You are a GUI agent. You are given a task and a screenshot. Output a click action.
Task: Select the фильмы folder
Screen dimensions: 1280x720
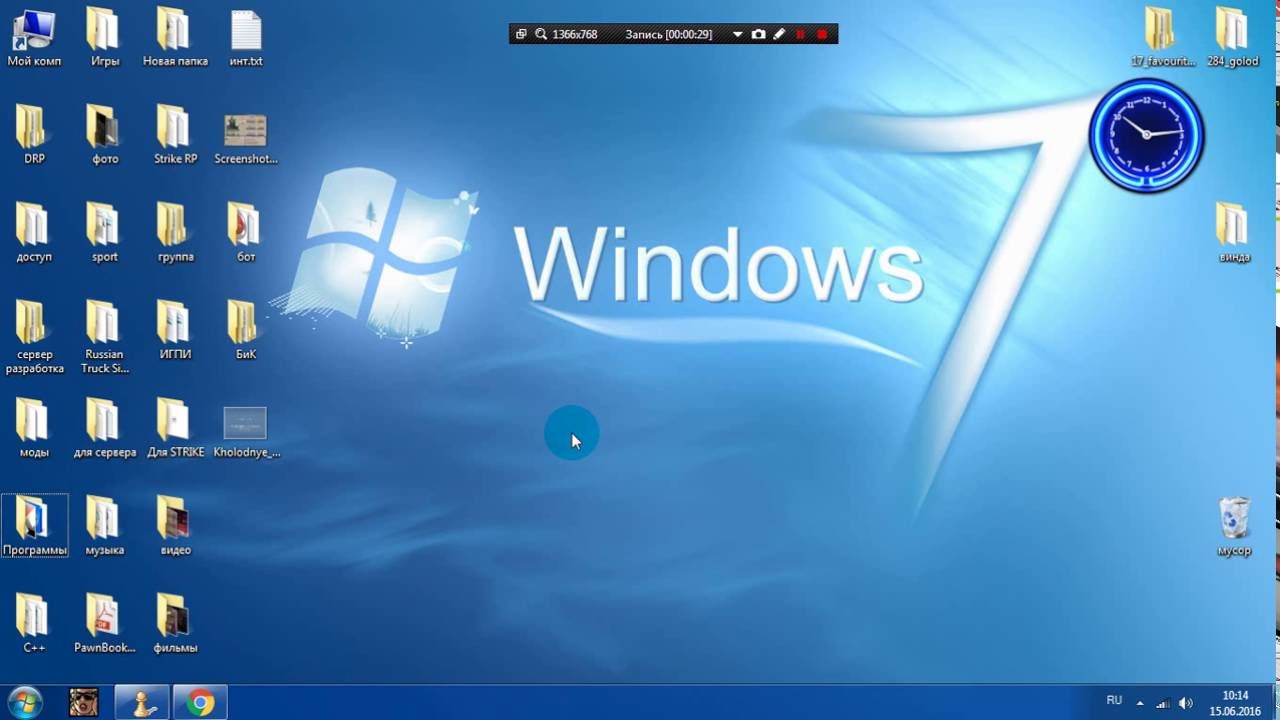175,624
